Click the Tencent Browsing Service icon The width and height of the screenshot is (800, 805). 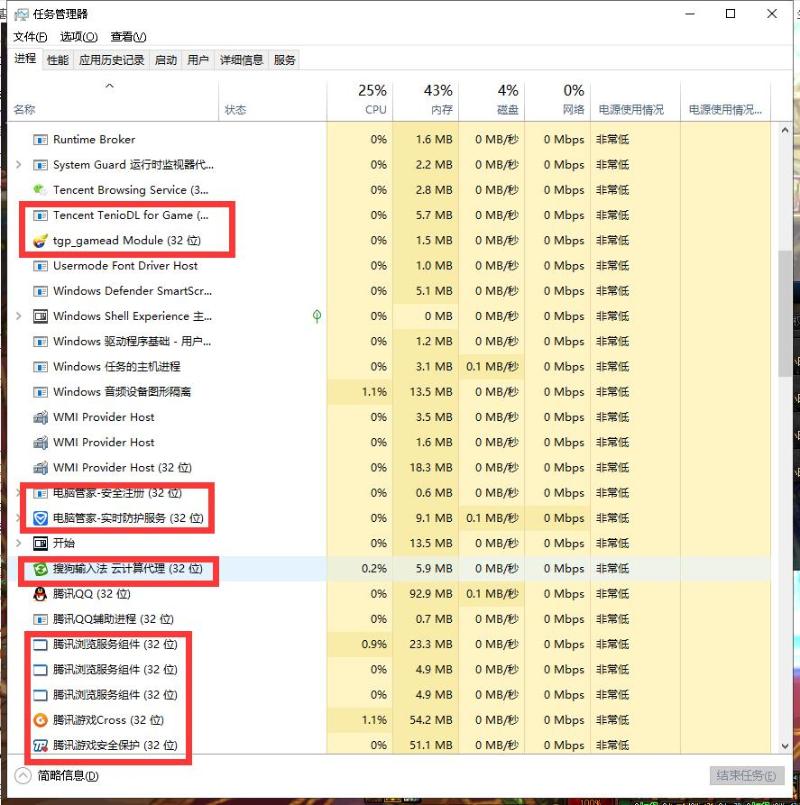point(40,190)
